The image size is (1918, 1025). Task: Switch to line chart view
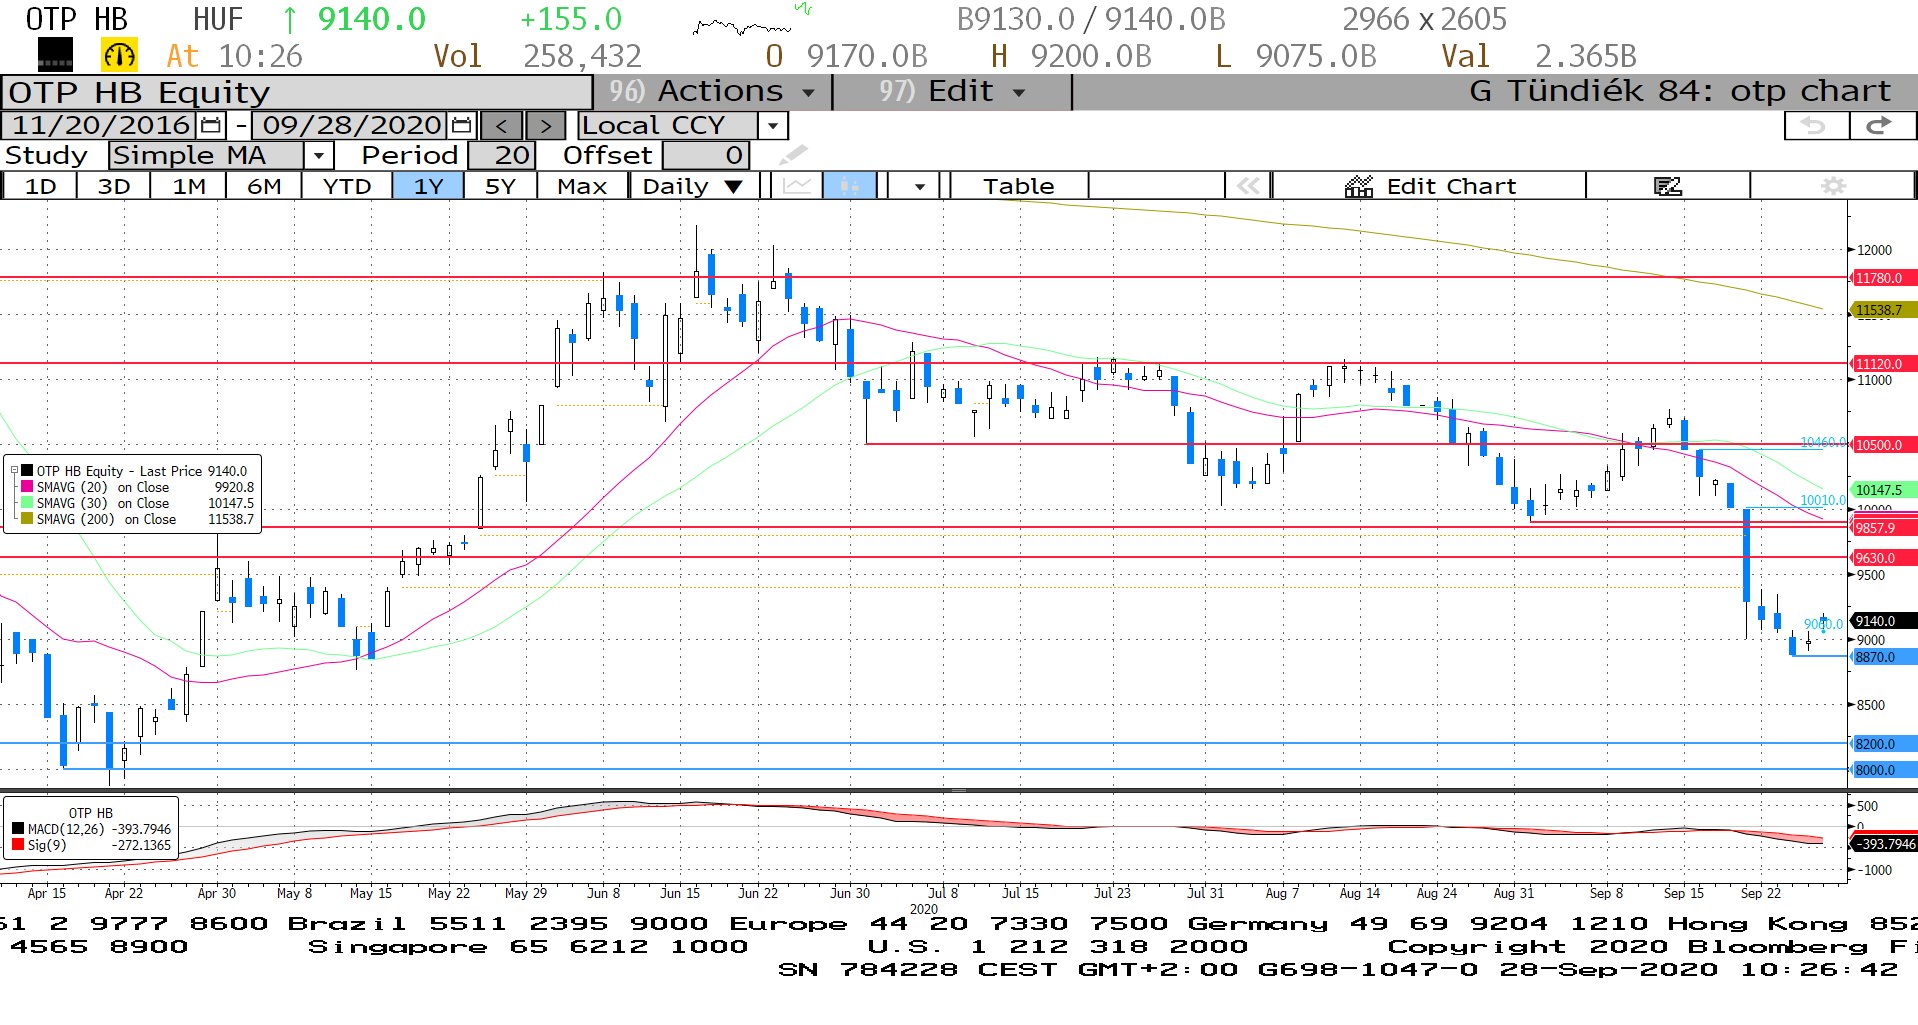pyautogui.click(x=797, y=186)
